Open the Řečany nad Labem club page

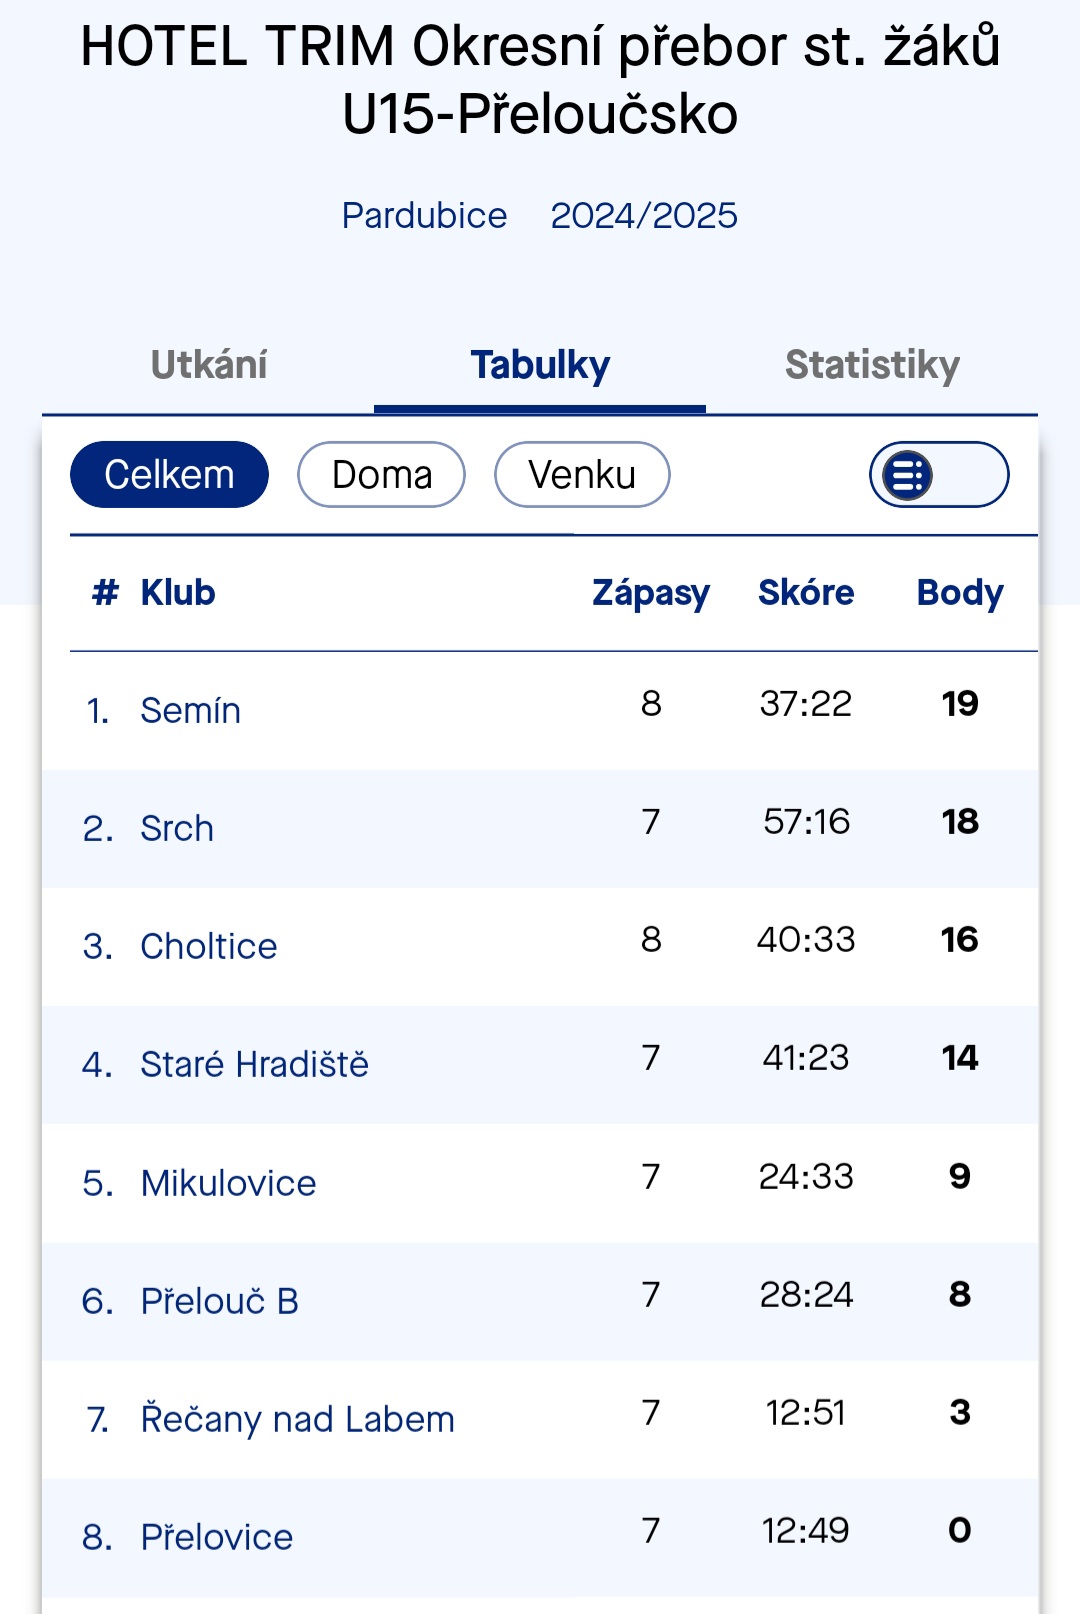(x=297, y=1419)
